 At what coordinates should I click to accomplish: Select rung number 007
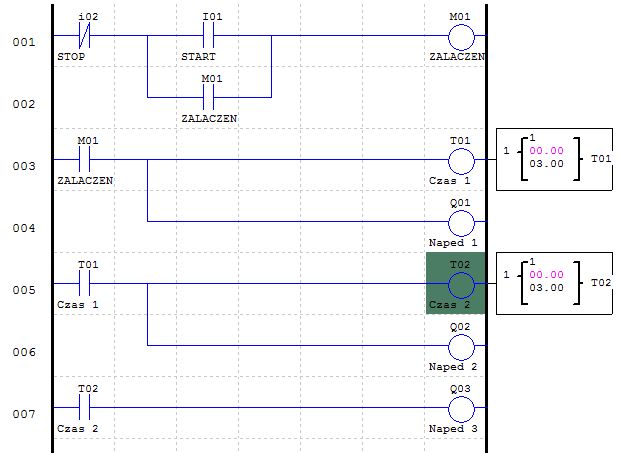pyautogui.click(x=23, y=413)
